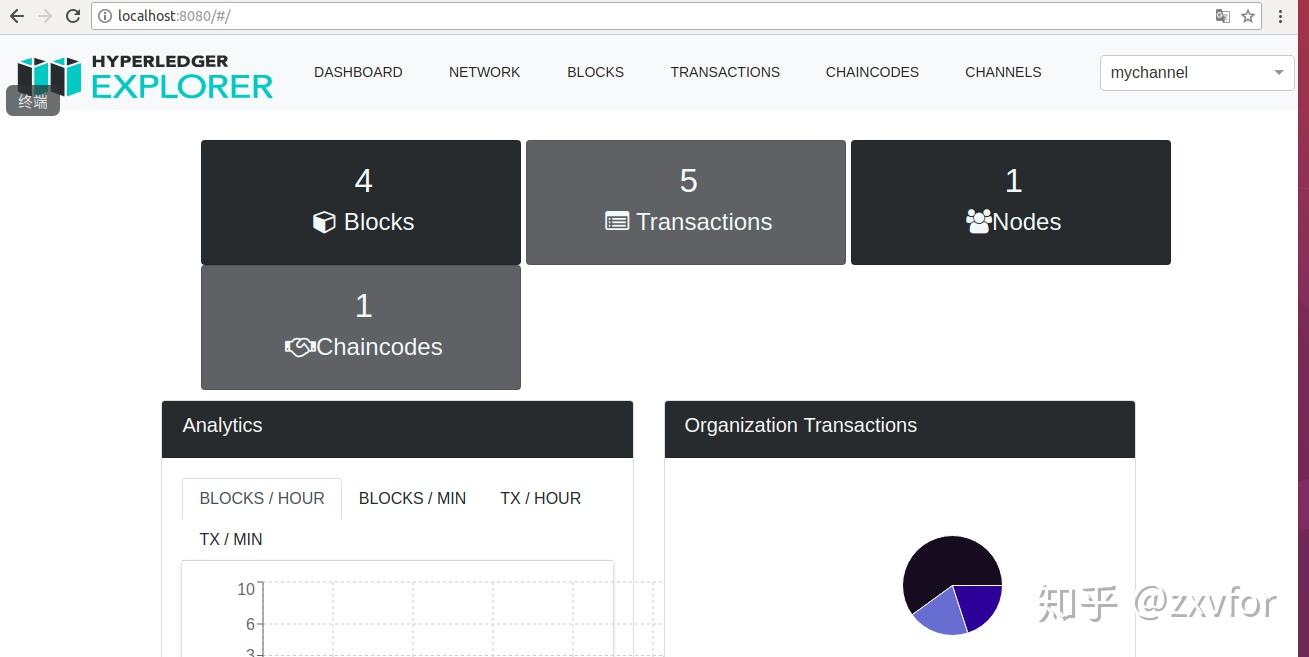Open the NETWORK page from navigation

point(484,72)
